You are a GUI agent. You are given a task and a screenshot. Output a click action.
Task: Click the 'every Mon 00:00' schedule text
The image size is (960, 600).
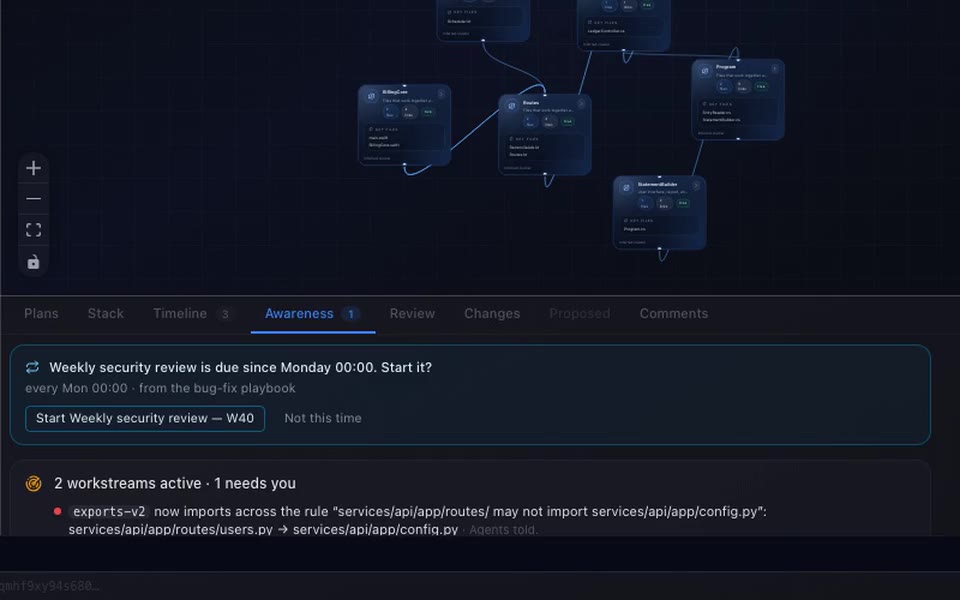tap(76, 388)
